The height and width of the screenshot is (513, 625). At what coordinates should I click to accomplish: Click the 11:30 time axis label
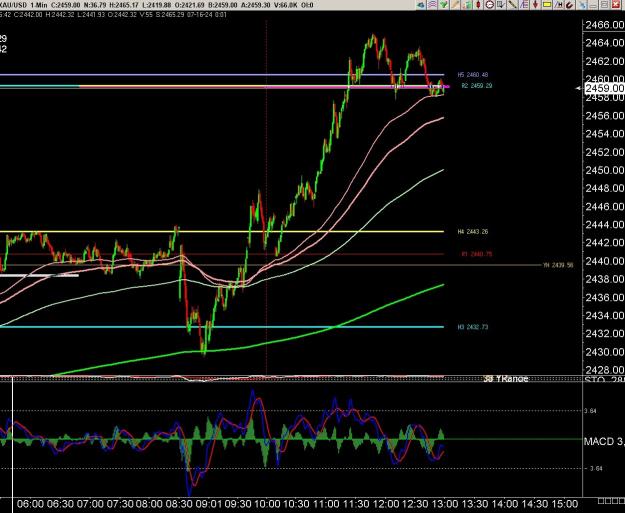pos(358,504)
